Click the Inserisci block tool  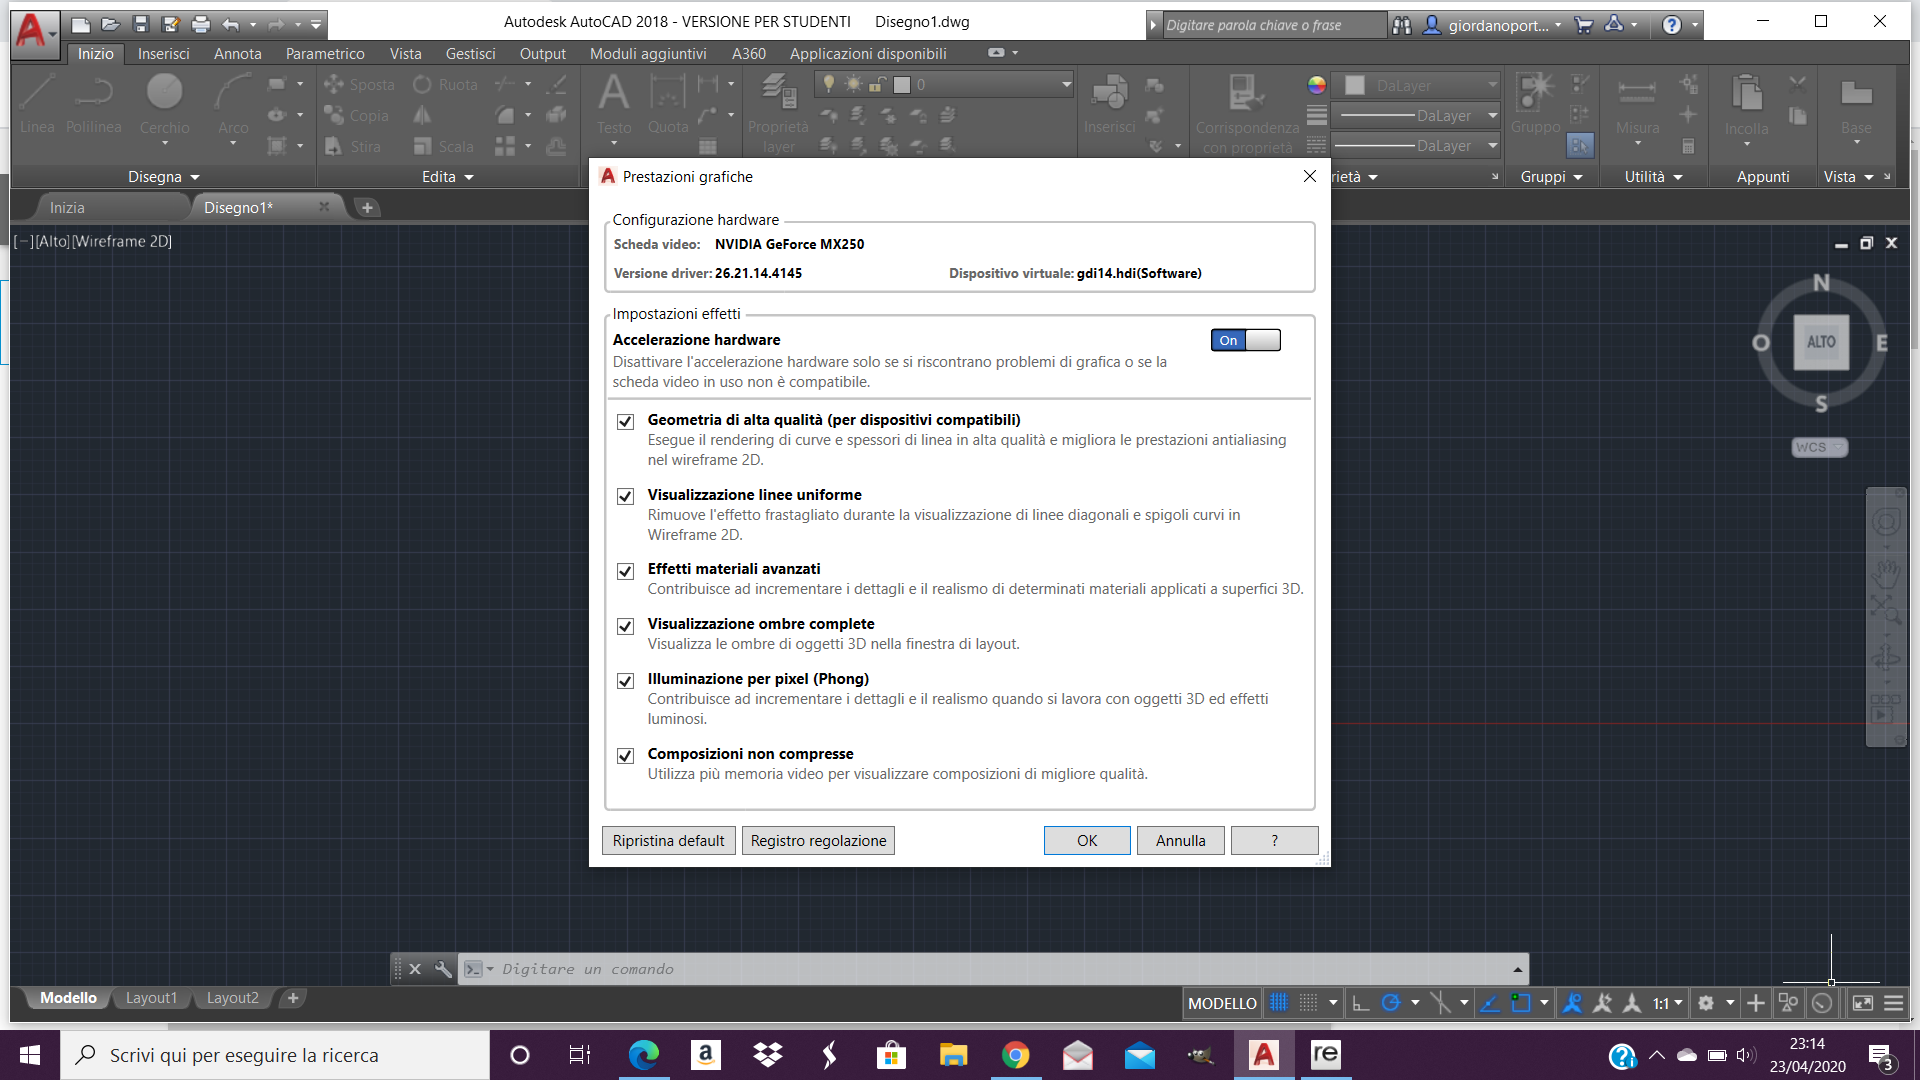point(1109,103)
